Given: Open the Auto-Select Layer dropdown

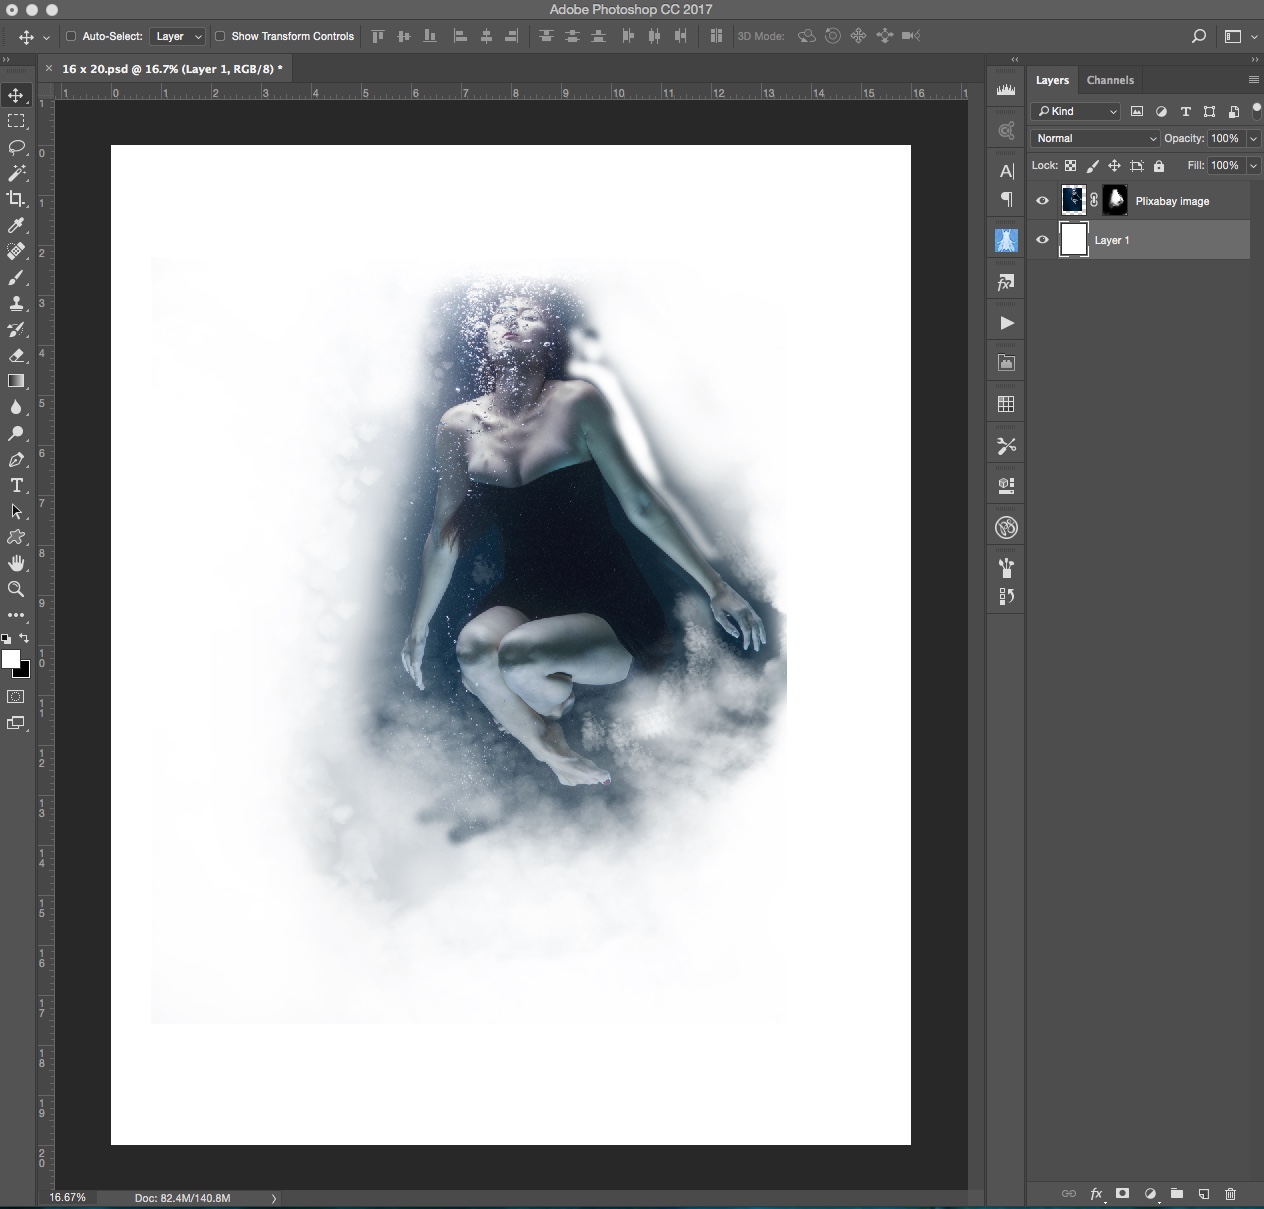Looking at the screenshot, I should point(179,36).
